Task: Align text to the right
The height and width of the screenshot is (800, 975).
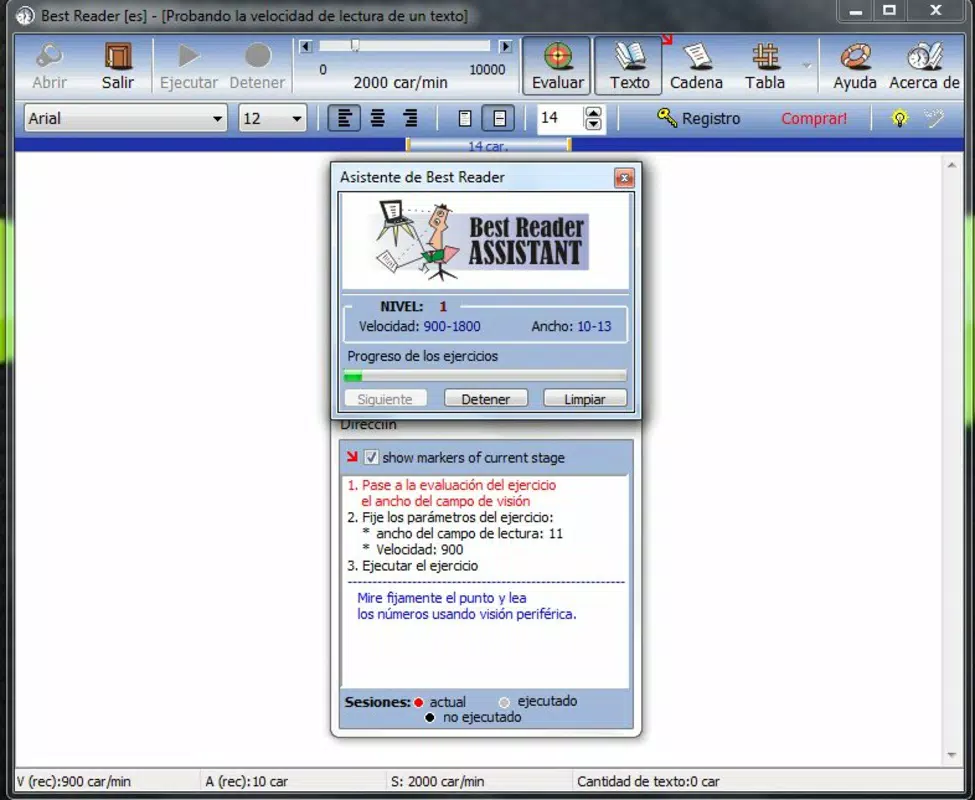Action: (x=410, y=118)
